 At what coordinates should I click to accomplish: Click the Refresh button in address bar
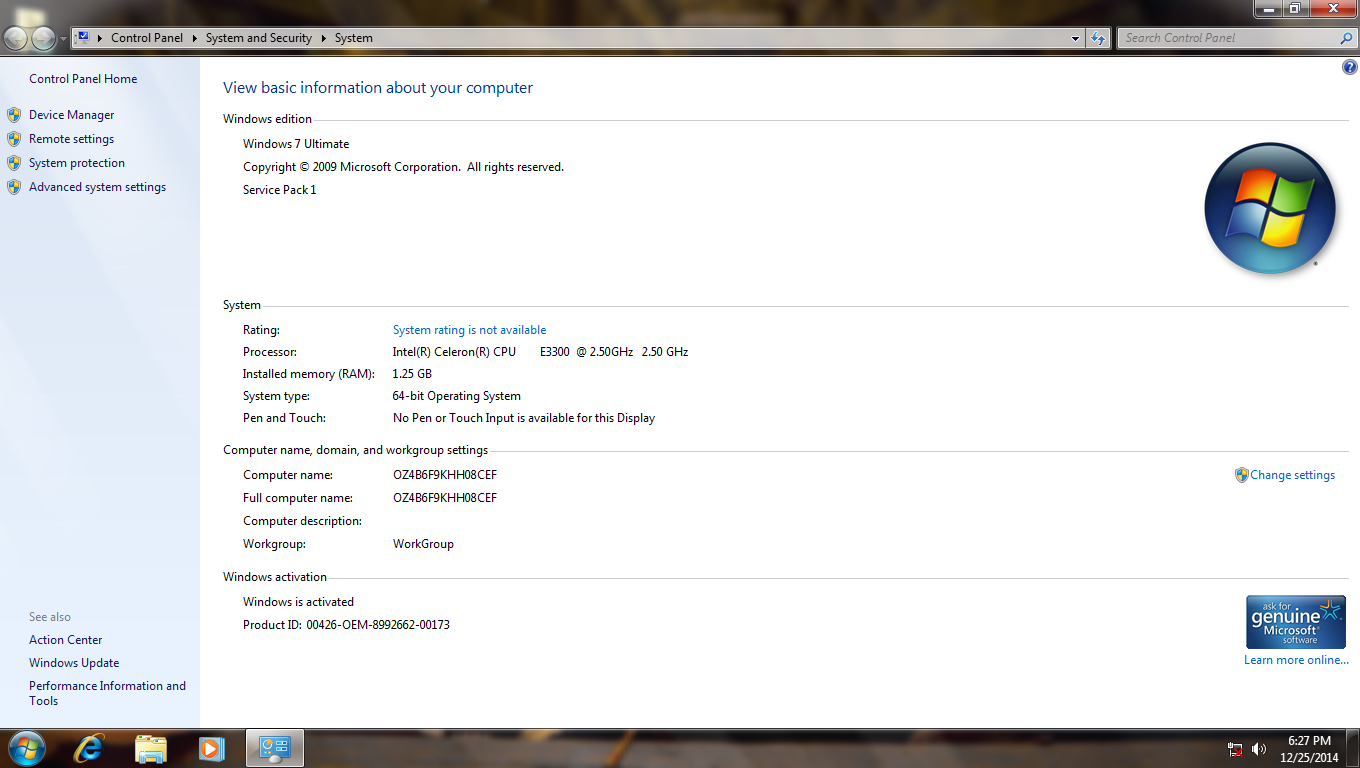point(1098,38)
